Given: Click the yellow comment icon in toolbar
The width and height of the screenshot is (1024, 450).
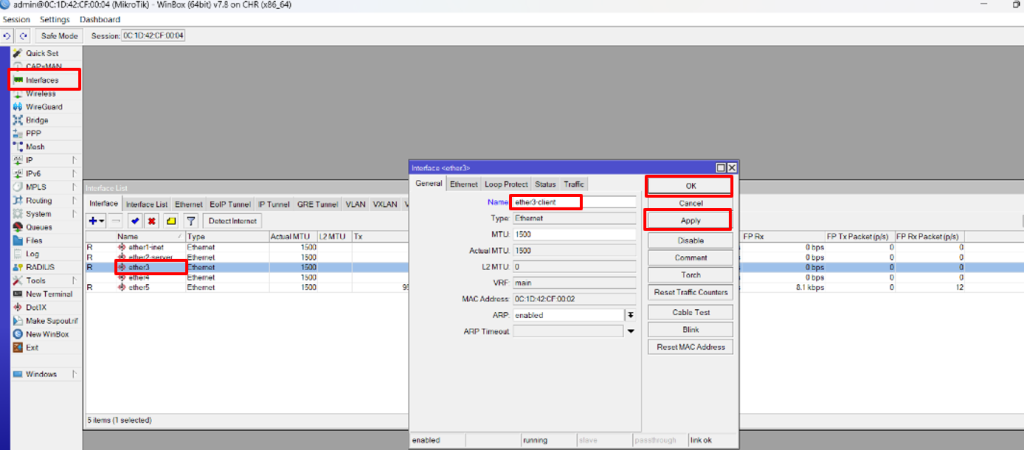Looking at the screenshot, I should pyautogui.click(x=171, y=220).
